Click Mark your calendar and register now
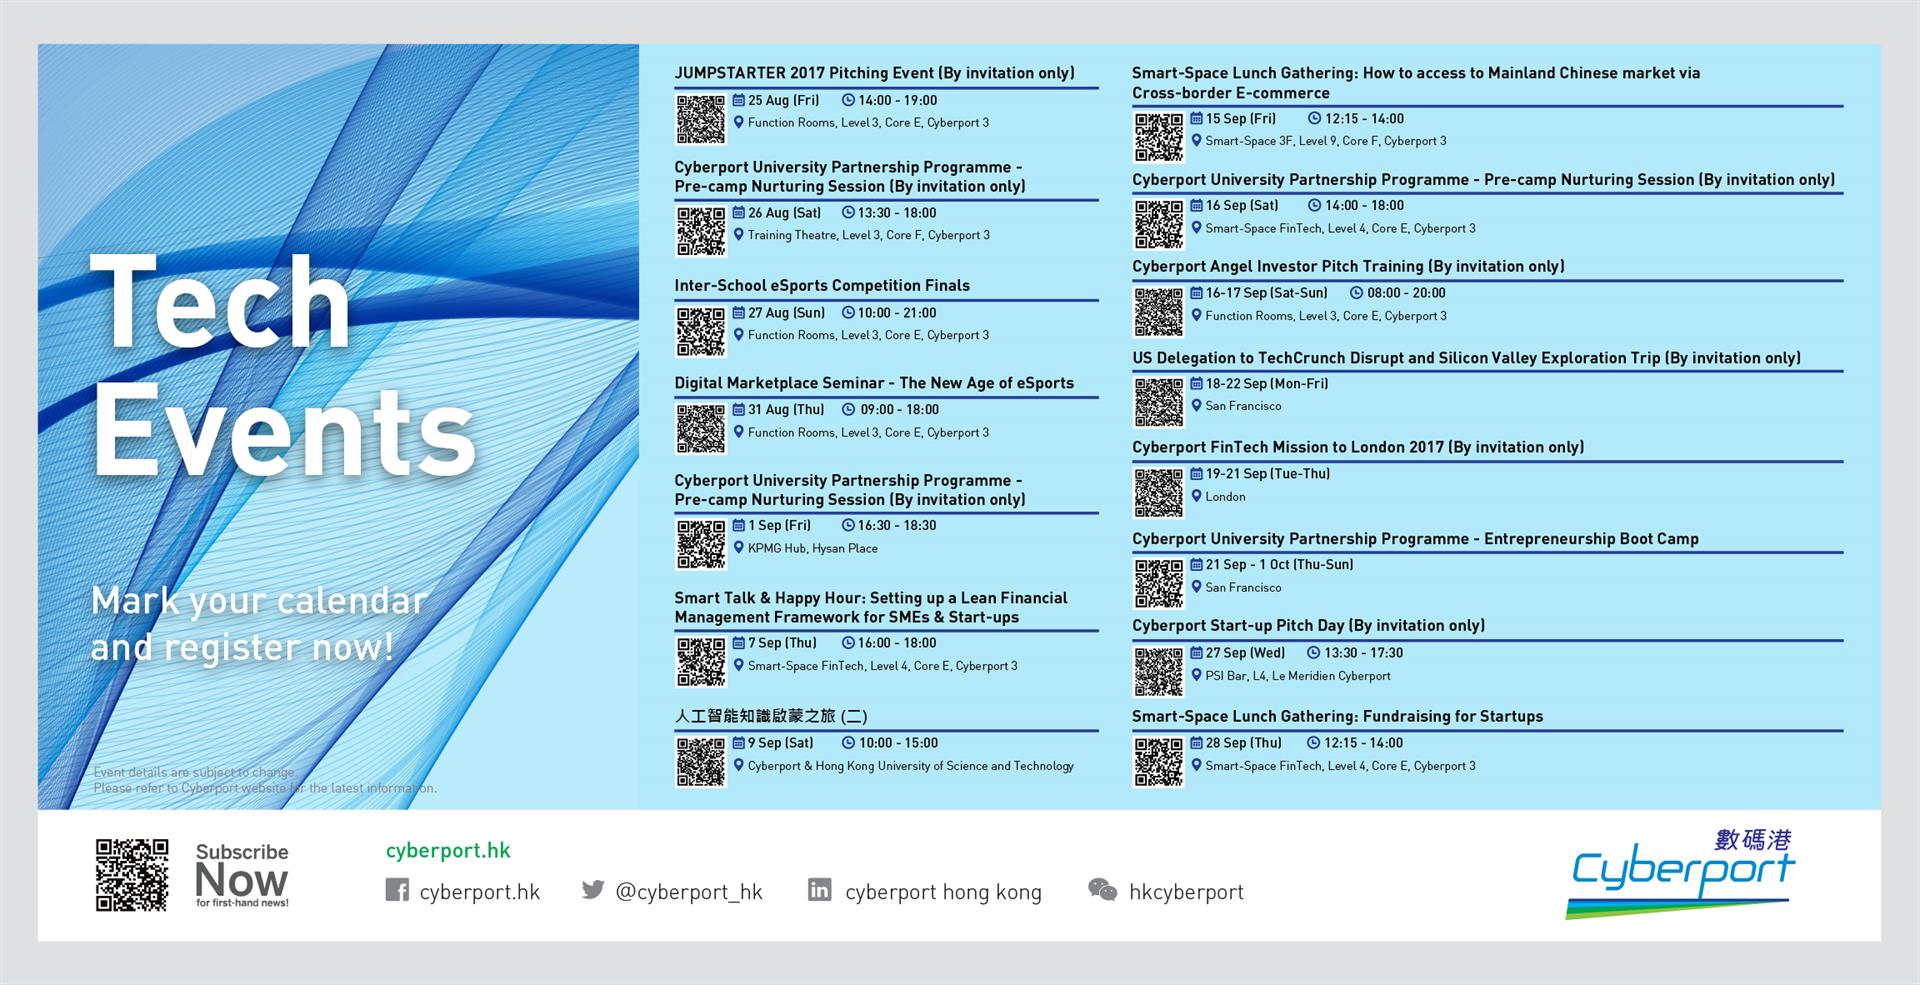The width and height of the screenshot is (1920, 985). [259, 624]
